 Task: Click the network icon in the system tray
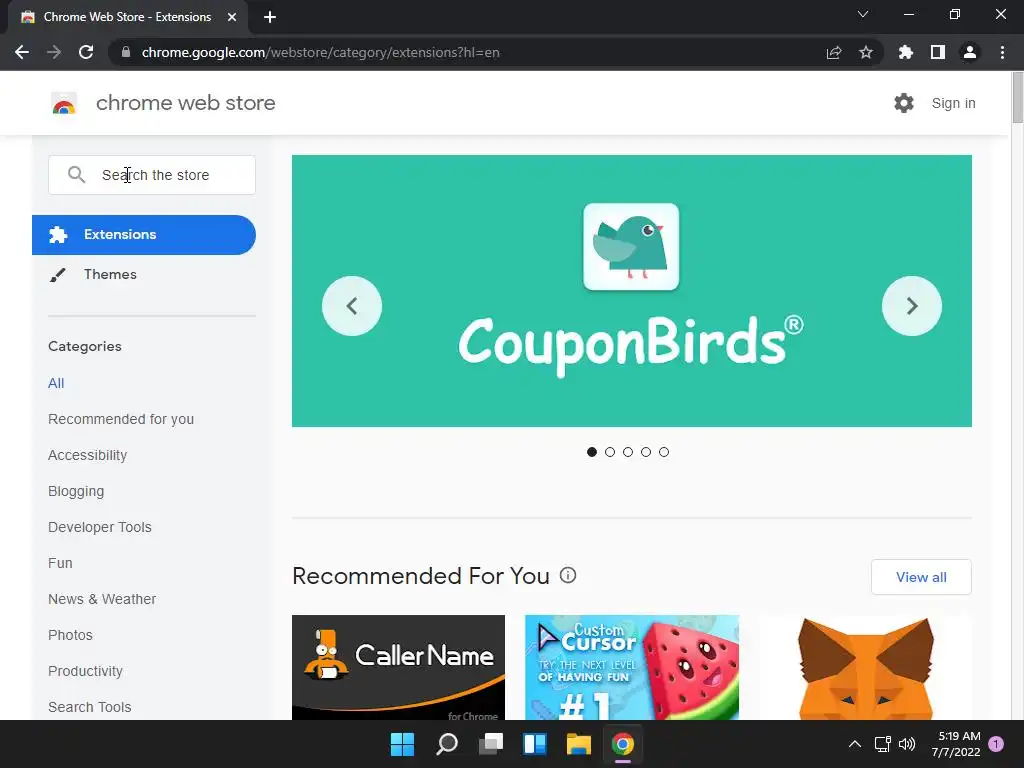883,744
